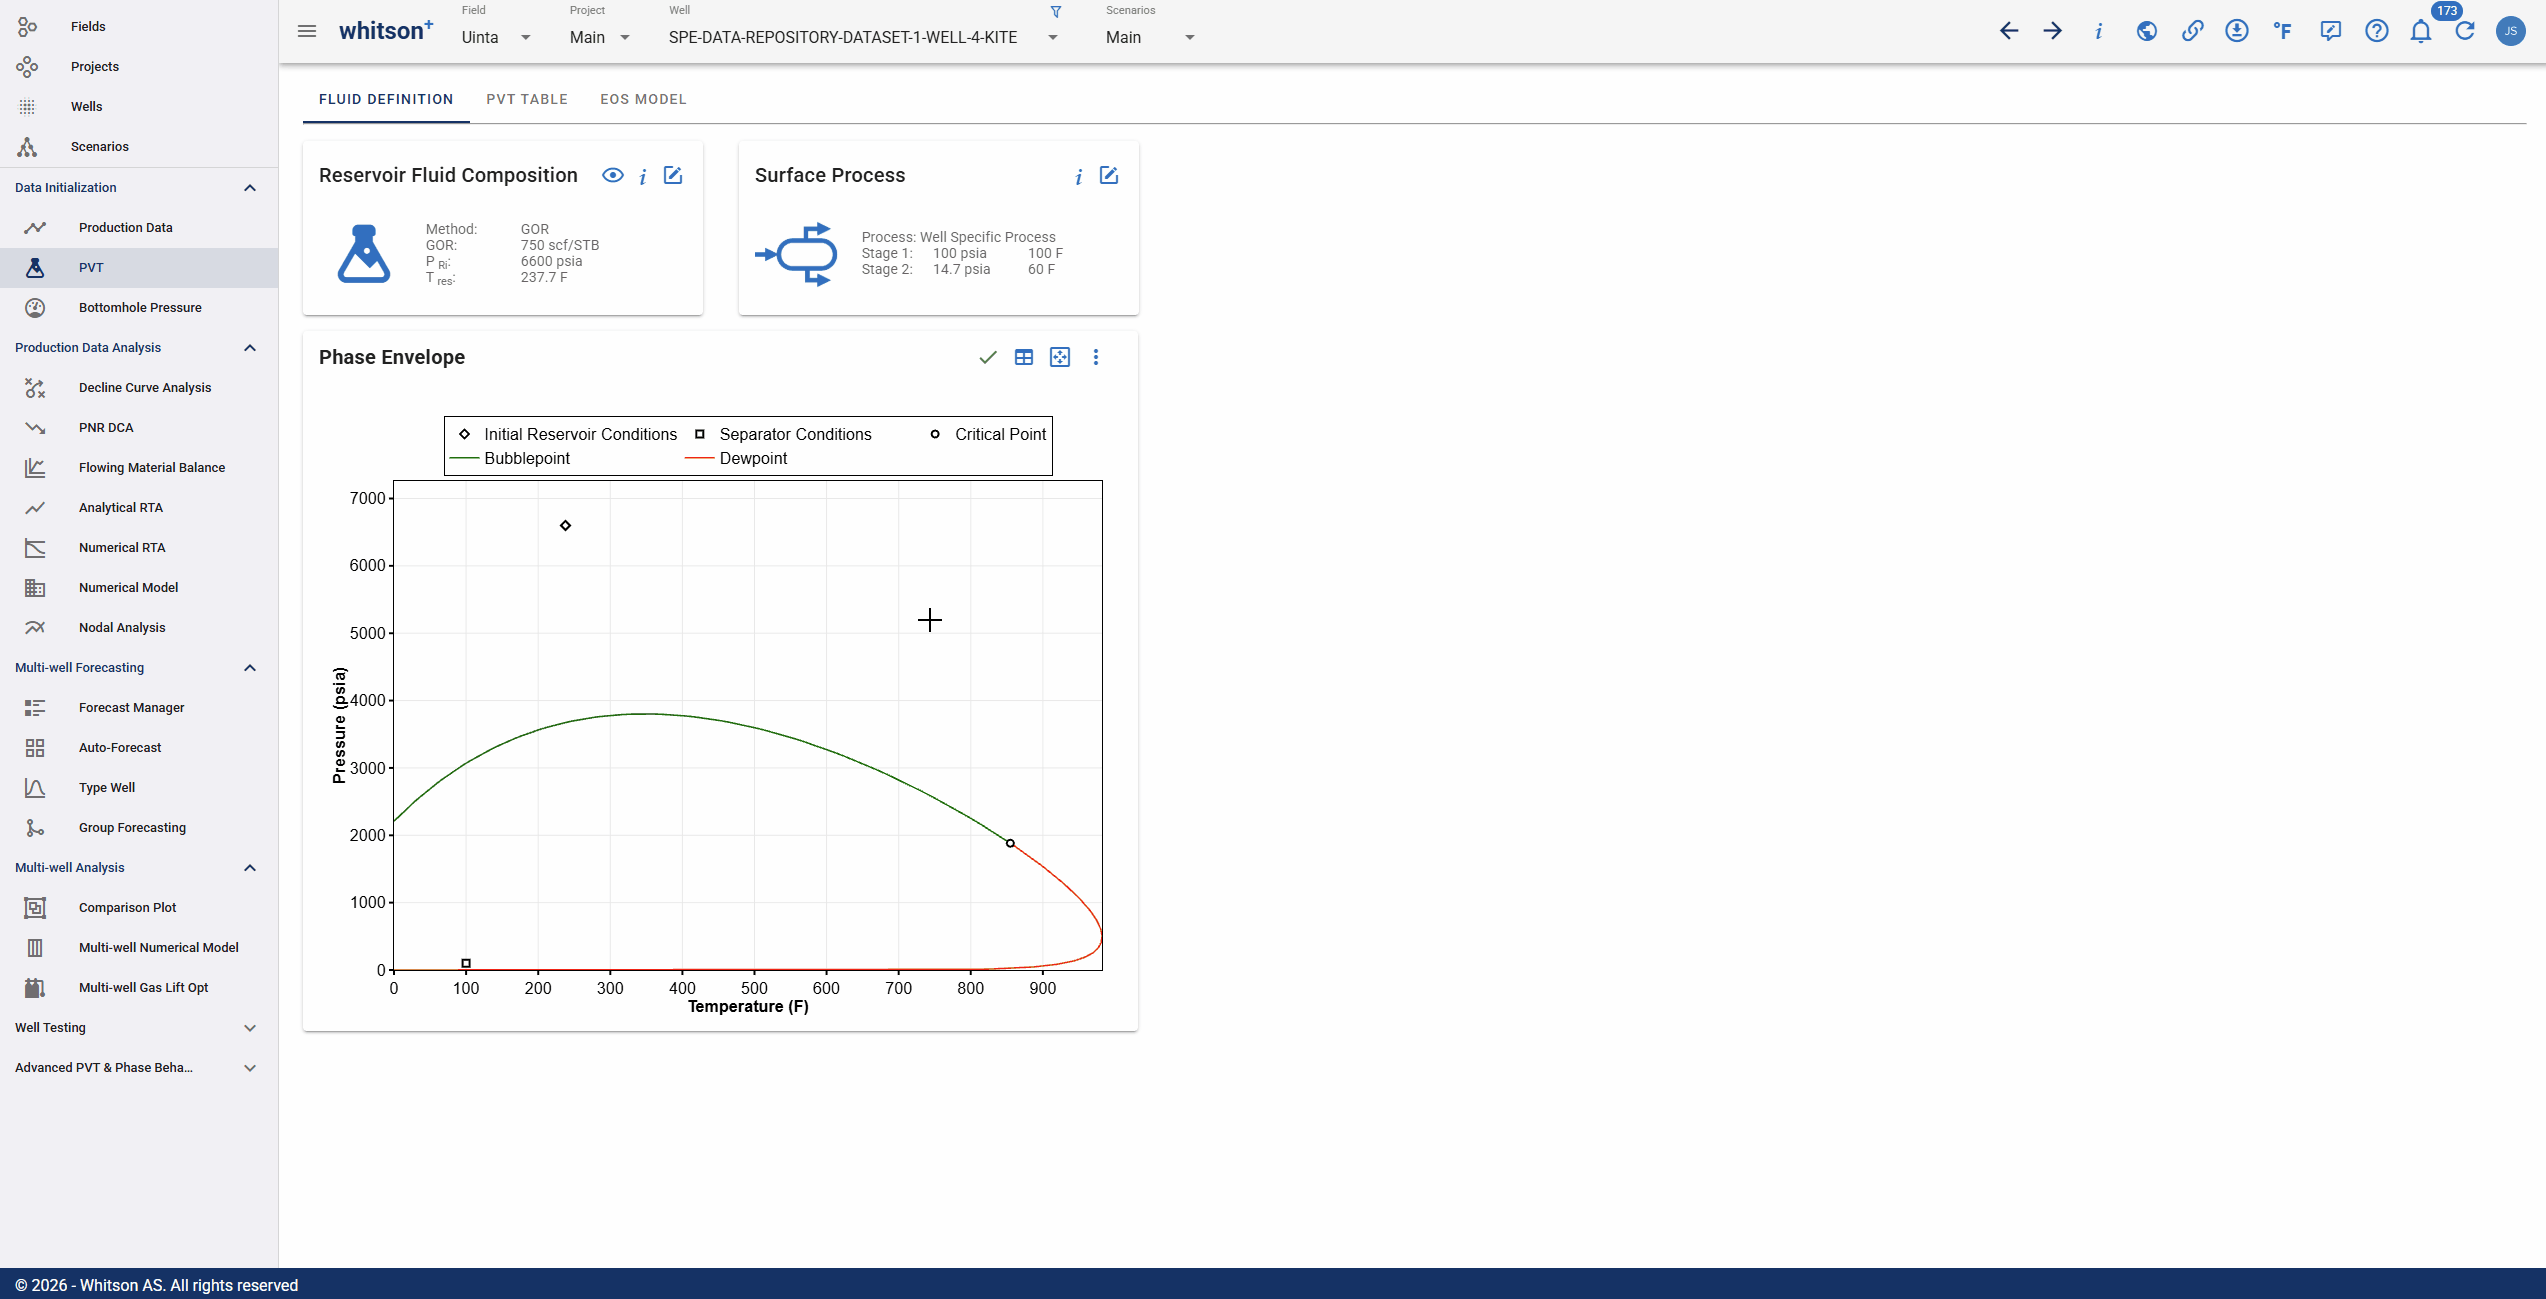Open the JS user avatar menu
This screenshot has height=1299, width=2546.
click(2510, 31)
